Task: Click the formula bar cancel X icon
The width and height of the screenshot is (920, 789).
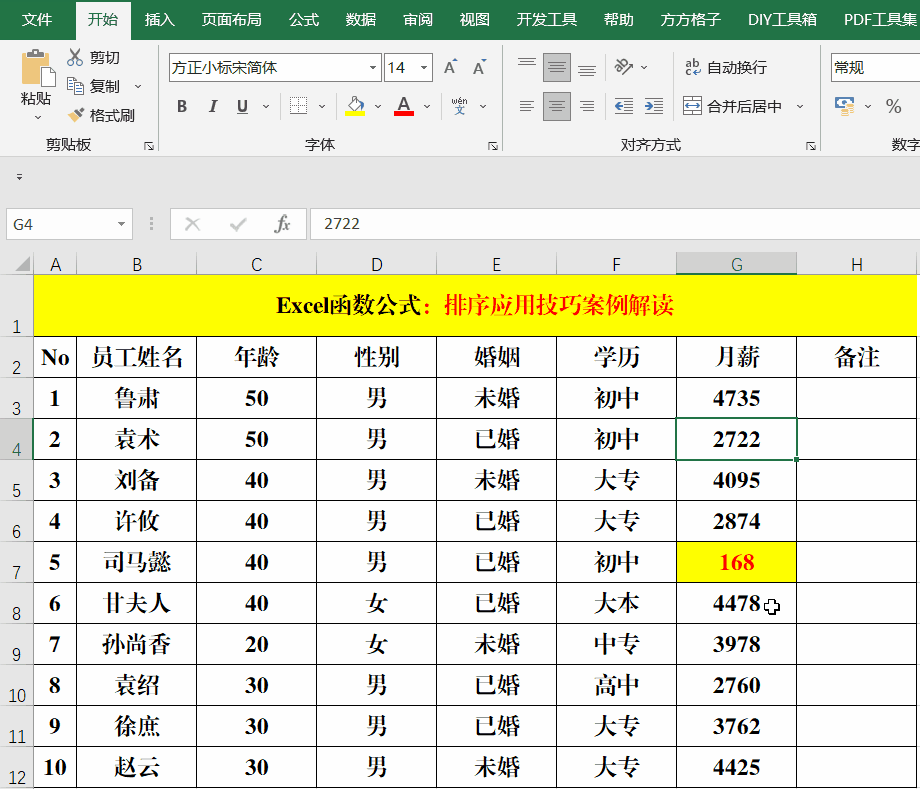Action: click(x=192, y=224)
